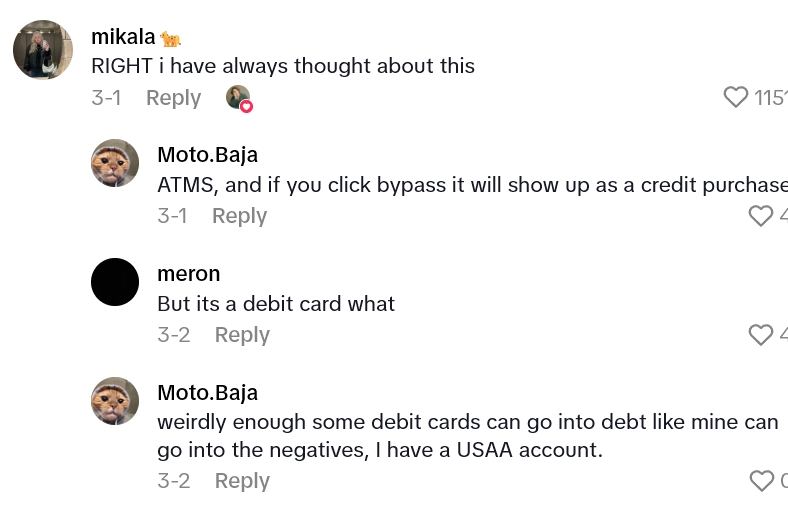Open mikala's profile picture
Screen dimensions: 788x506
pos(43,50)
